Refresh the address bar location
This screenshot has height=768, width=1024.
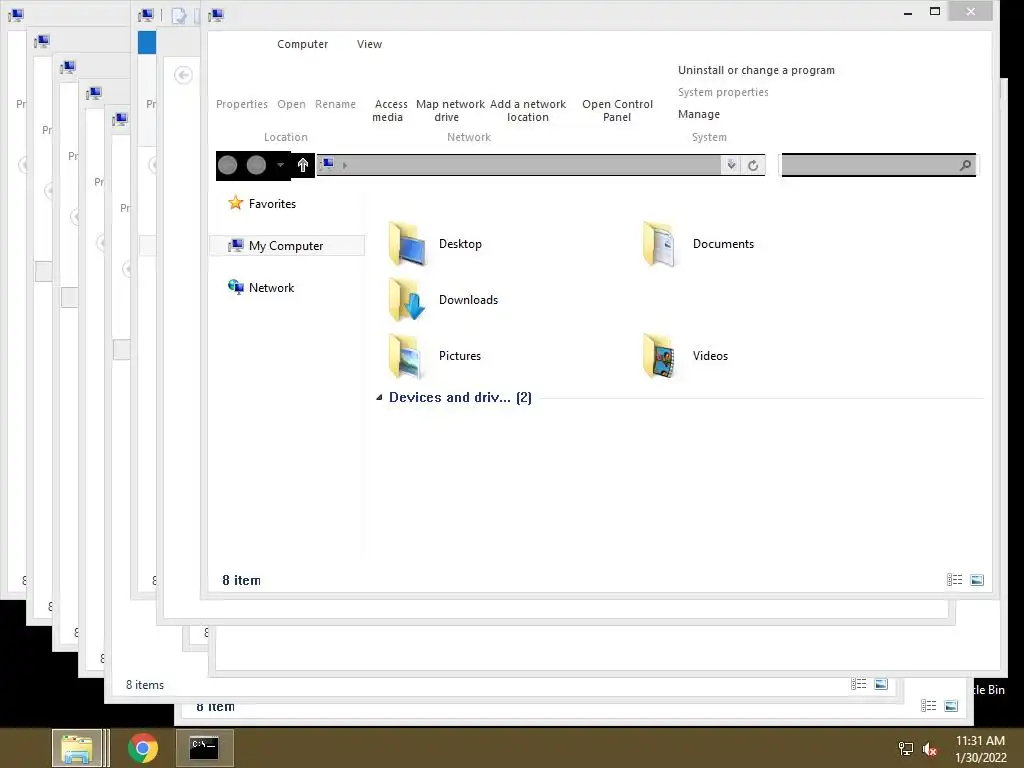753,165
